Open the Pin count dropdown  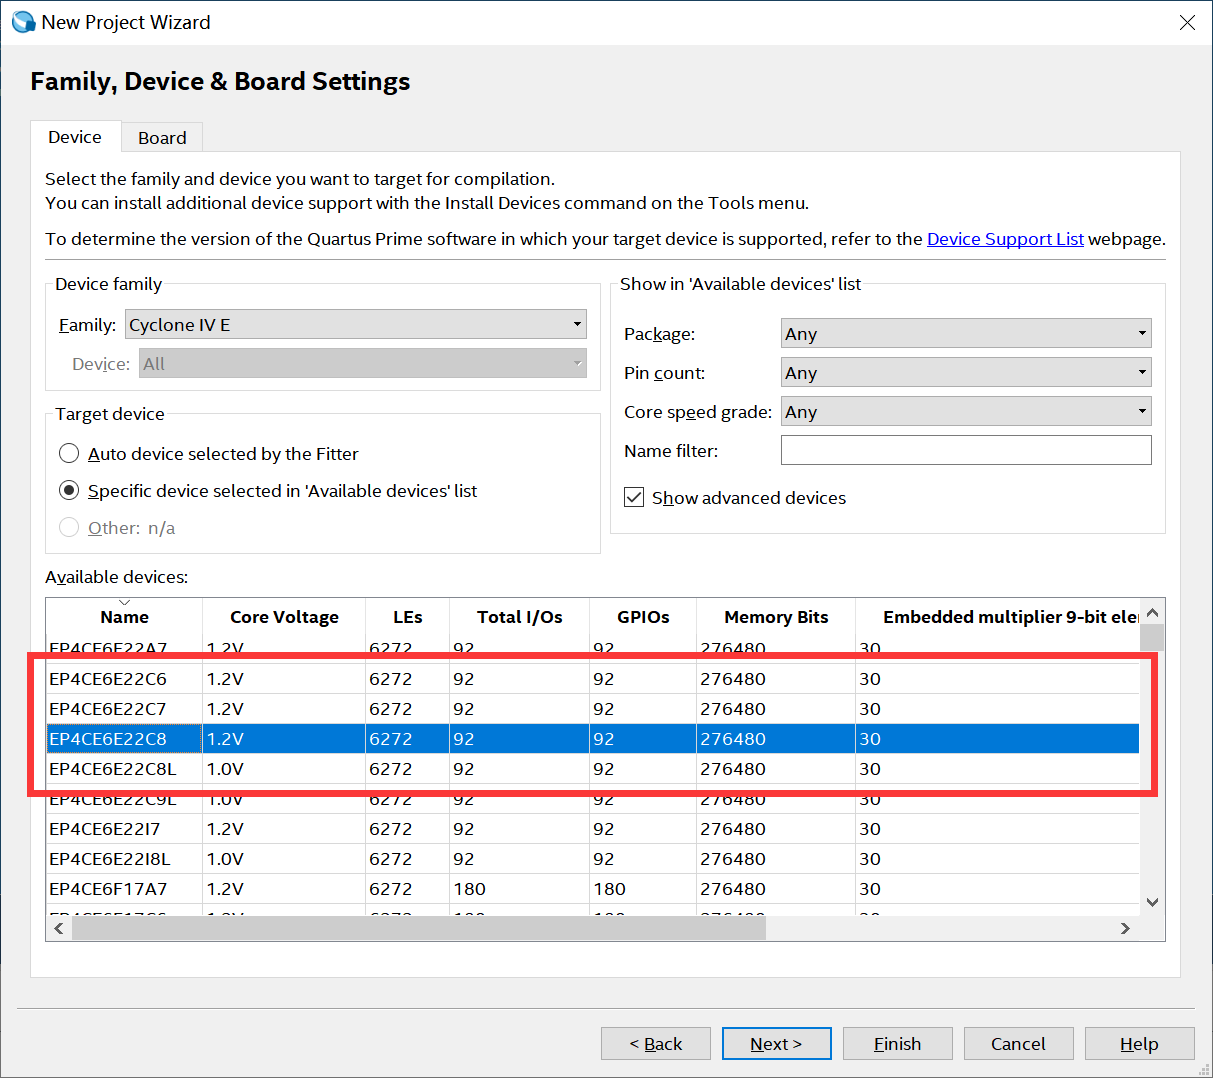click(x=965, y=373)
